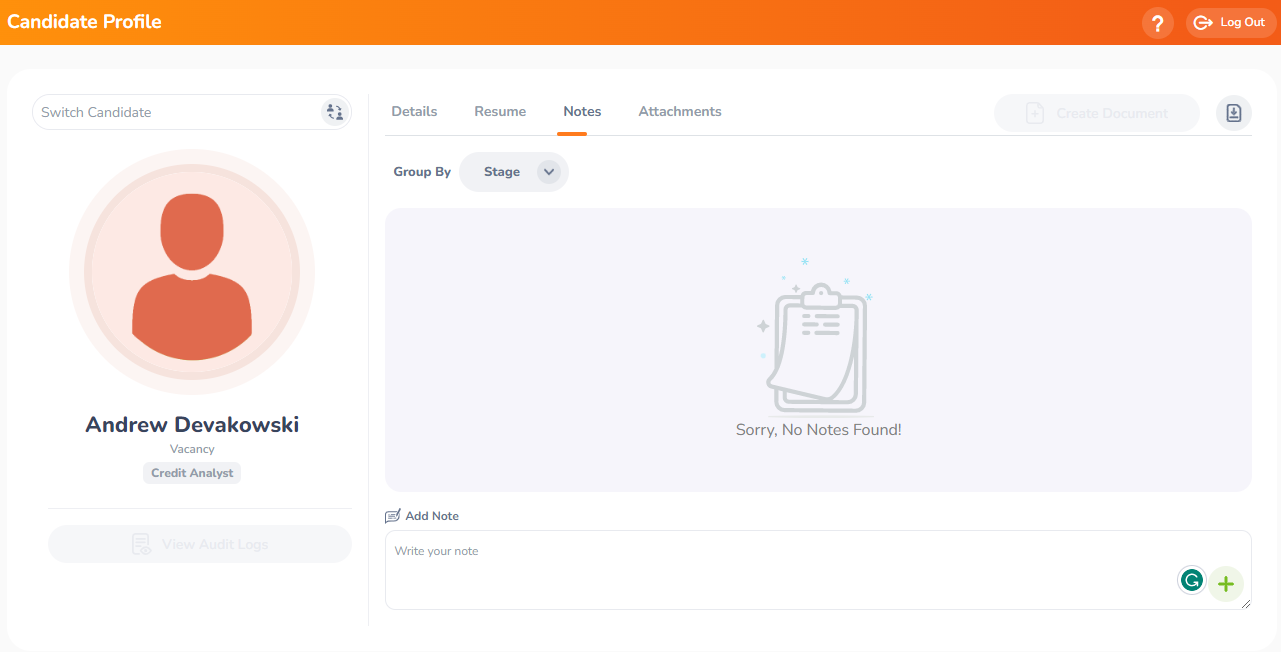Click the green plus icon to submit note

pos(1225,583)
